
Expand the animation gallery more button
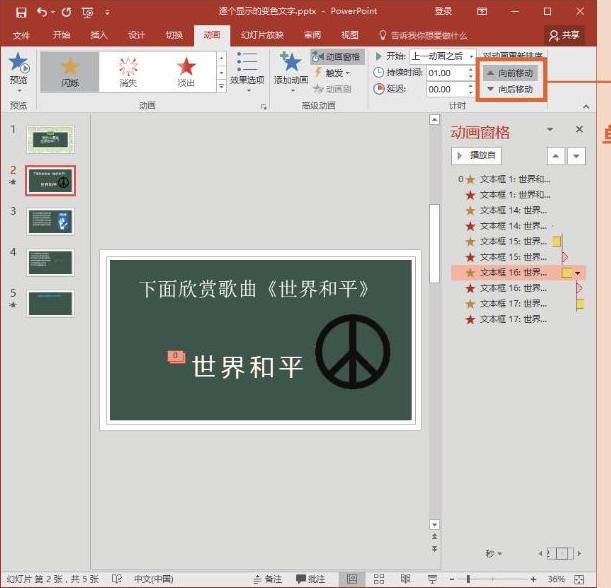coord(221,86)
